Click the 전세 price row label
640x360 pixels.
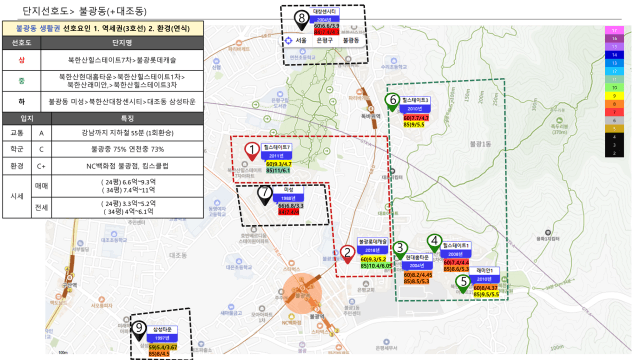pos(41,208)
